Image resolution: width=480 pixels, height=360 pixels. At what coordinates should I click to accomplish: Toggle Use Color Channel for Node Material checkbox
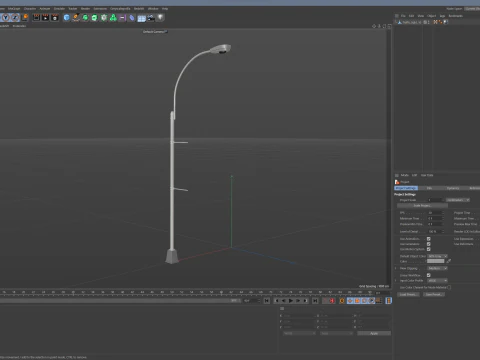tap(449, 287)
